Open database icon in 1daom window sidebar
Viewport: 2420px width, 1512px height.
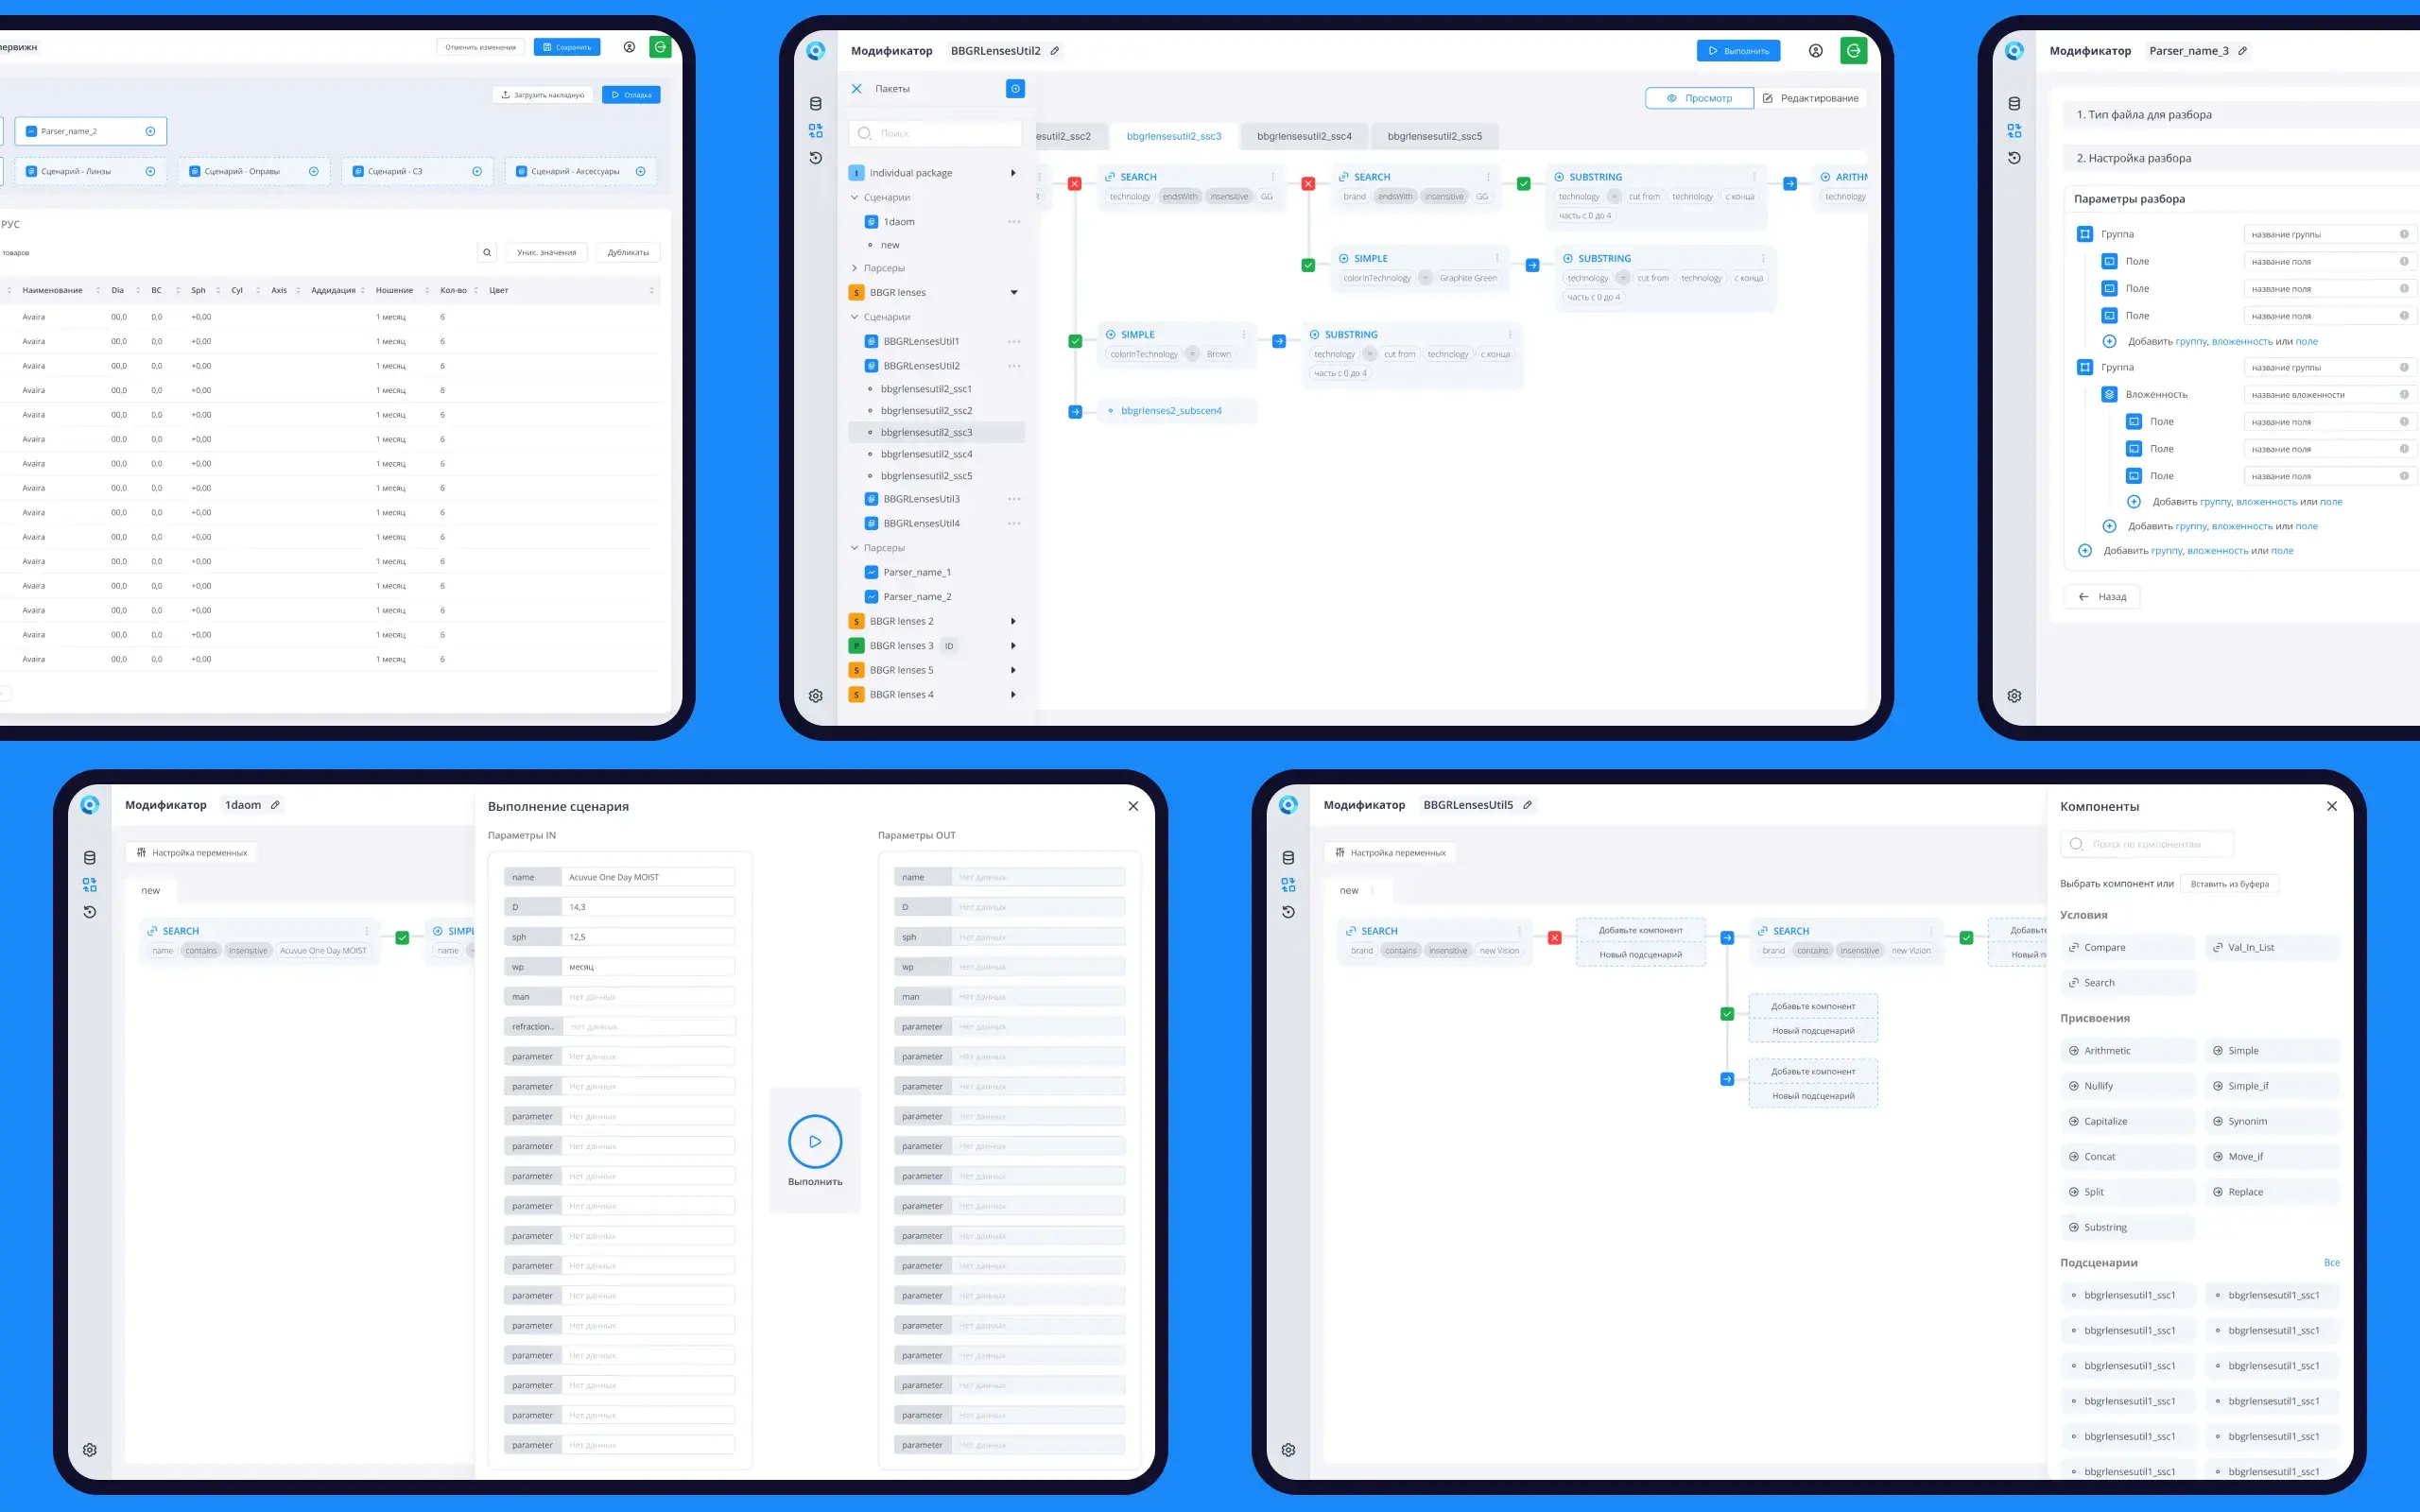(x=90, y=858)
